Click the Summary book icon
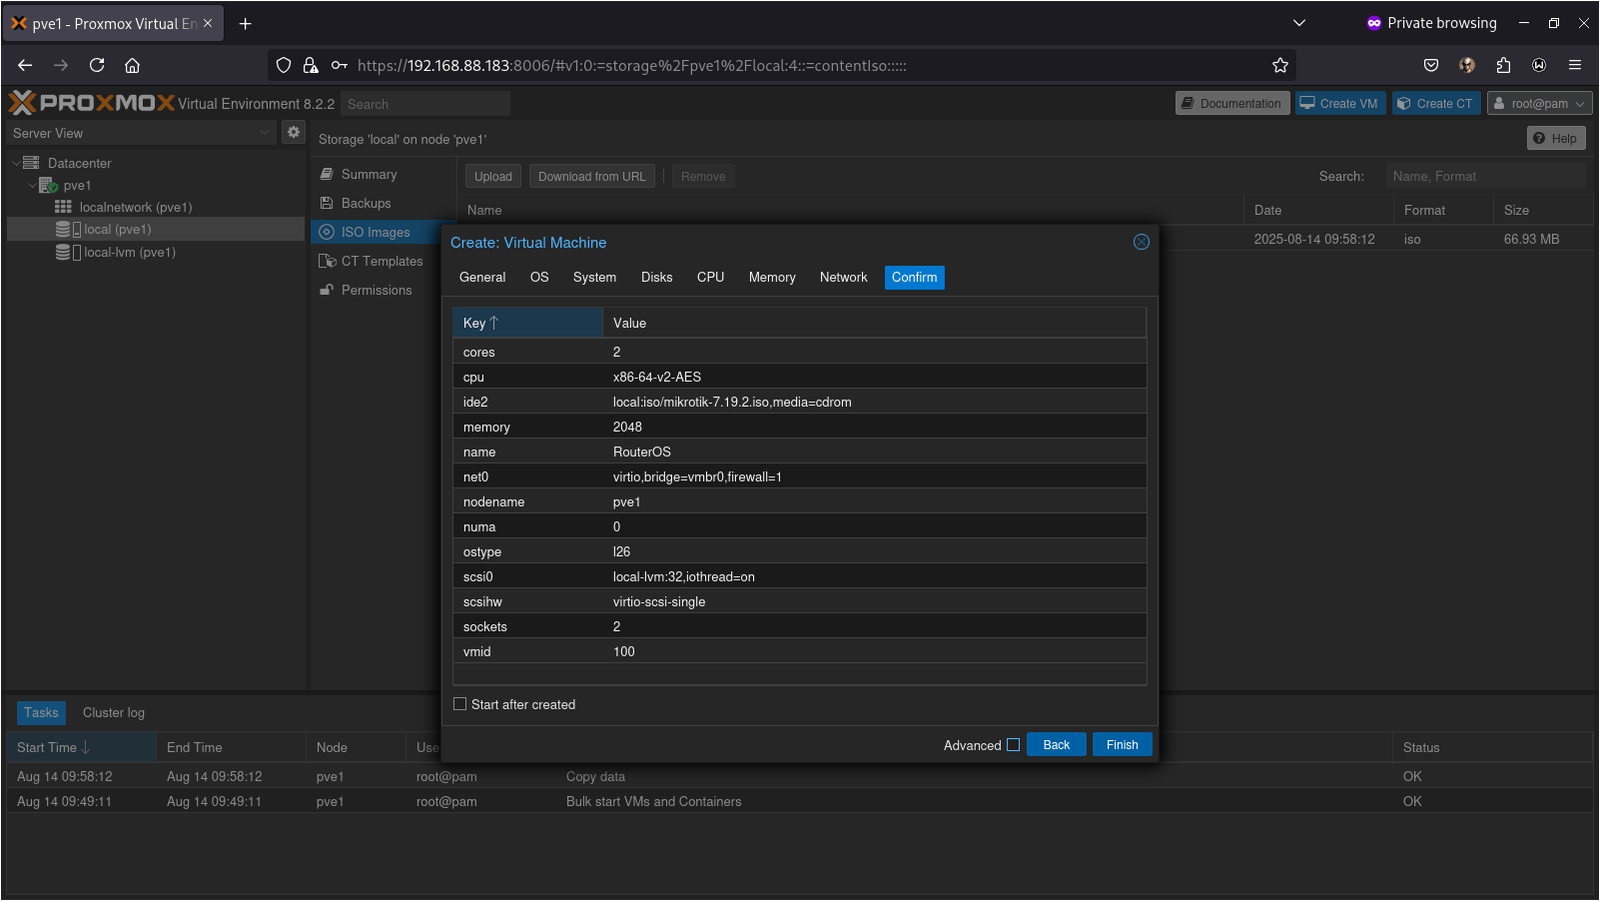This screenshot has height=901, width=1600. point(326,174)
